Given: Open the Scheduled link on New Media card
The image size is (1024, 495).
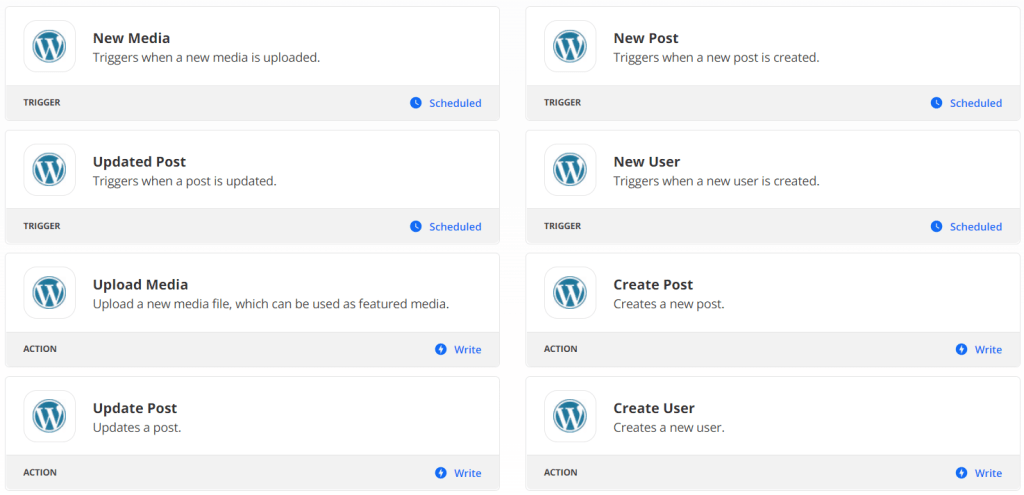Looking at the screenshot, I should pos(455,103).
